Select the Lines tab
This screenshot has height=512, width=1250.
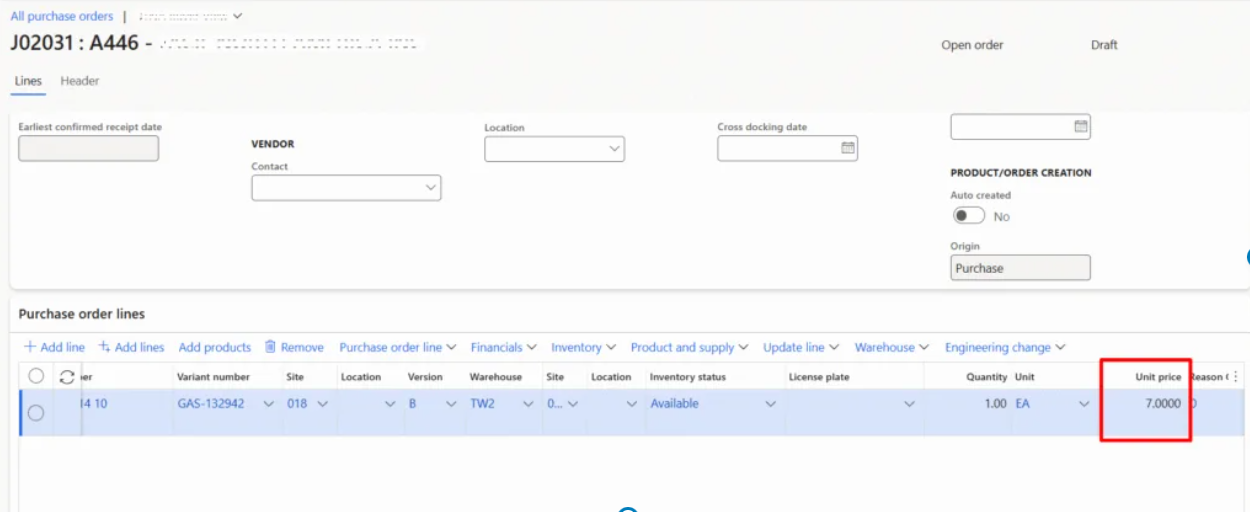[x=28, y=81]
